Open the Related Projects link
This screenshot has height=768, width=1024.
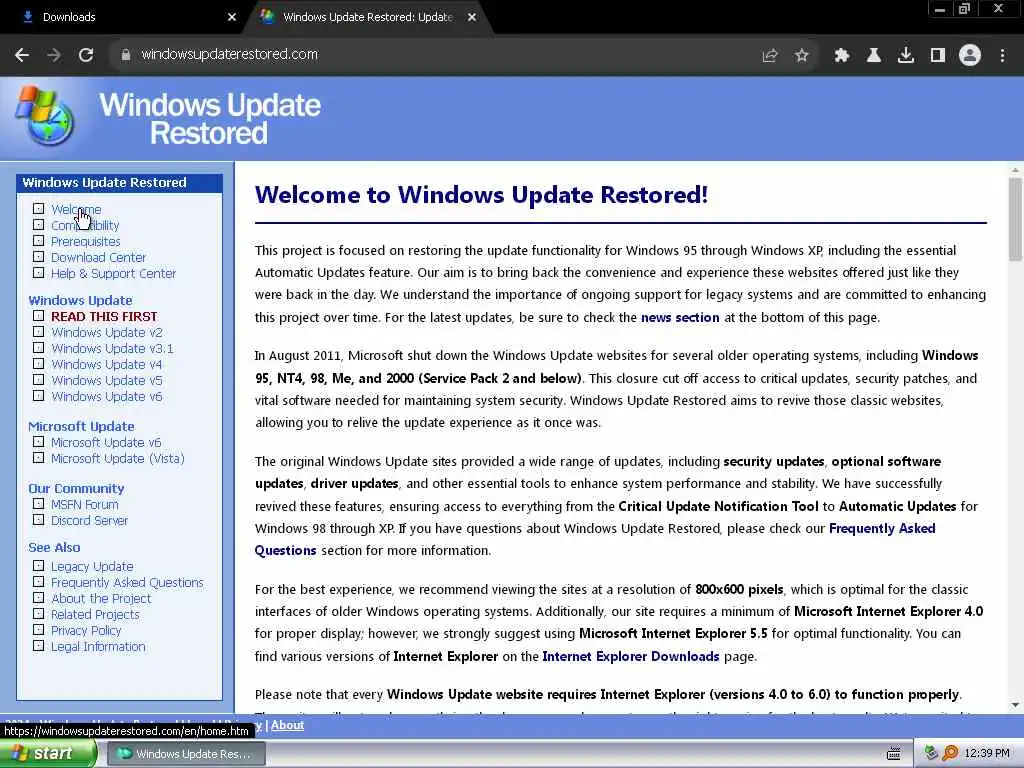pos(95,615)
